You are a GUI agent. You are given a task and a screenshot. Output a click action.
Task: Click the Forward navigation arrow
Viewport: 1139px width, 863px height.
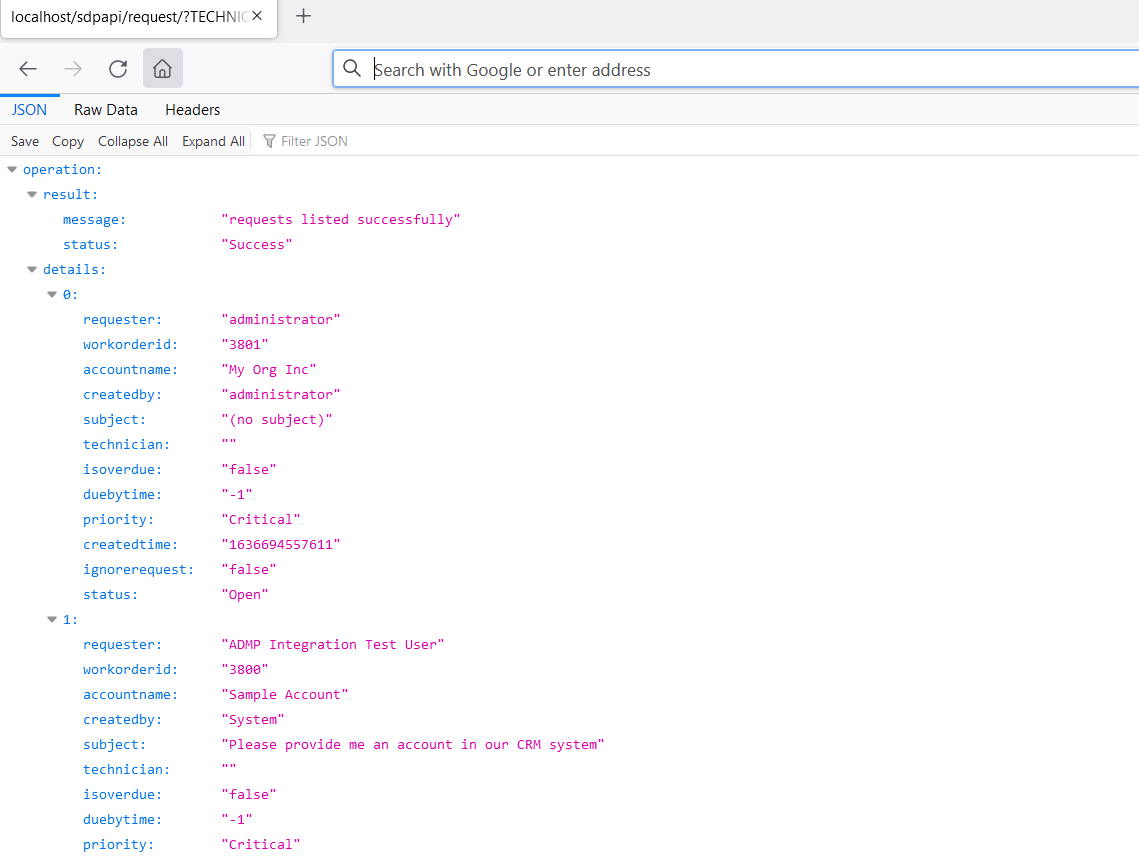click(x=73, y=69)
